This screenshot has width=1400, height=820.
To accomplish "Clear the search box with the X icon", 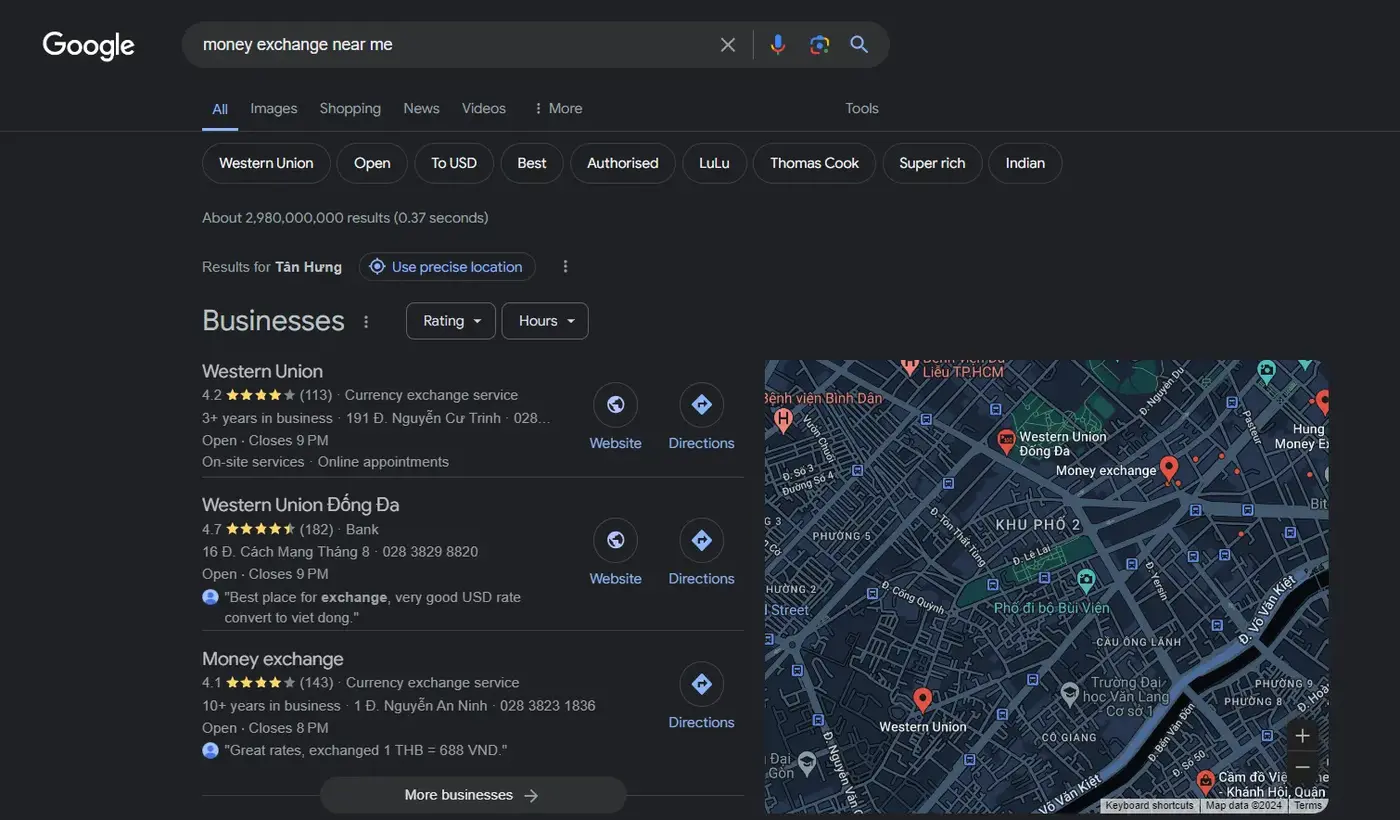I will [728, 45].
